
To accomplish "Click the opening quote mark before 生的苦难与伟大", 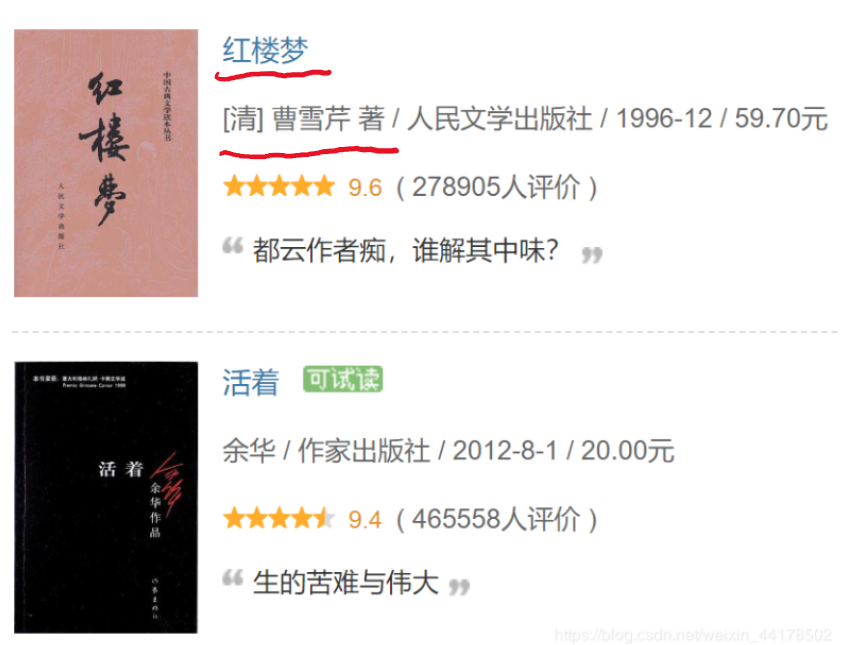I will [233, 578].
